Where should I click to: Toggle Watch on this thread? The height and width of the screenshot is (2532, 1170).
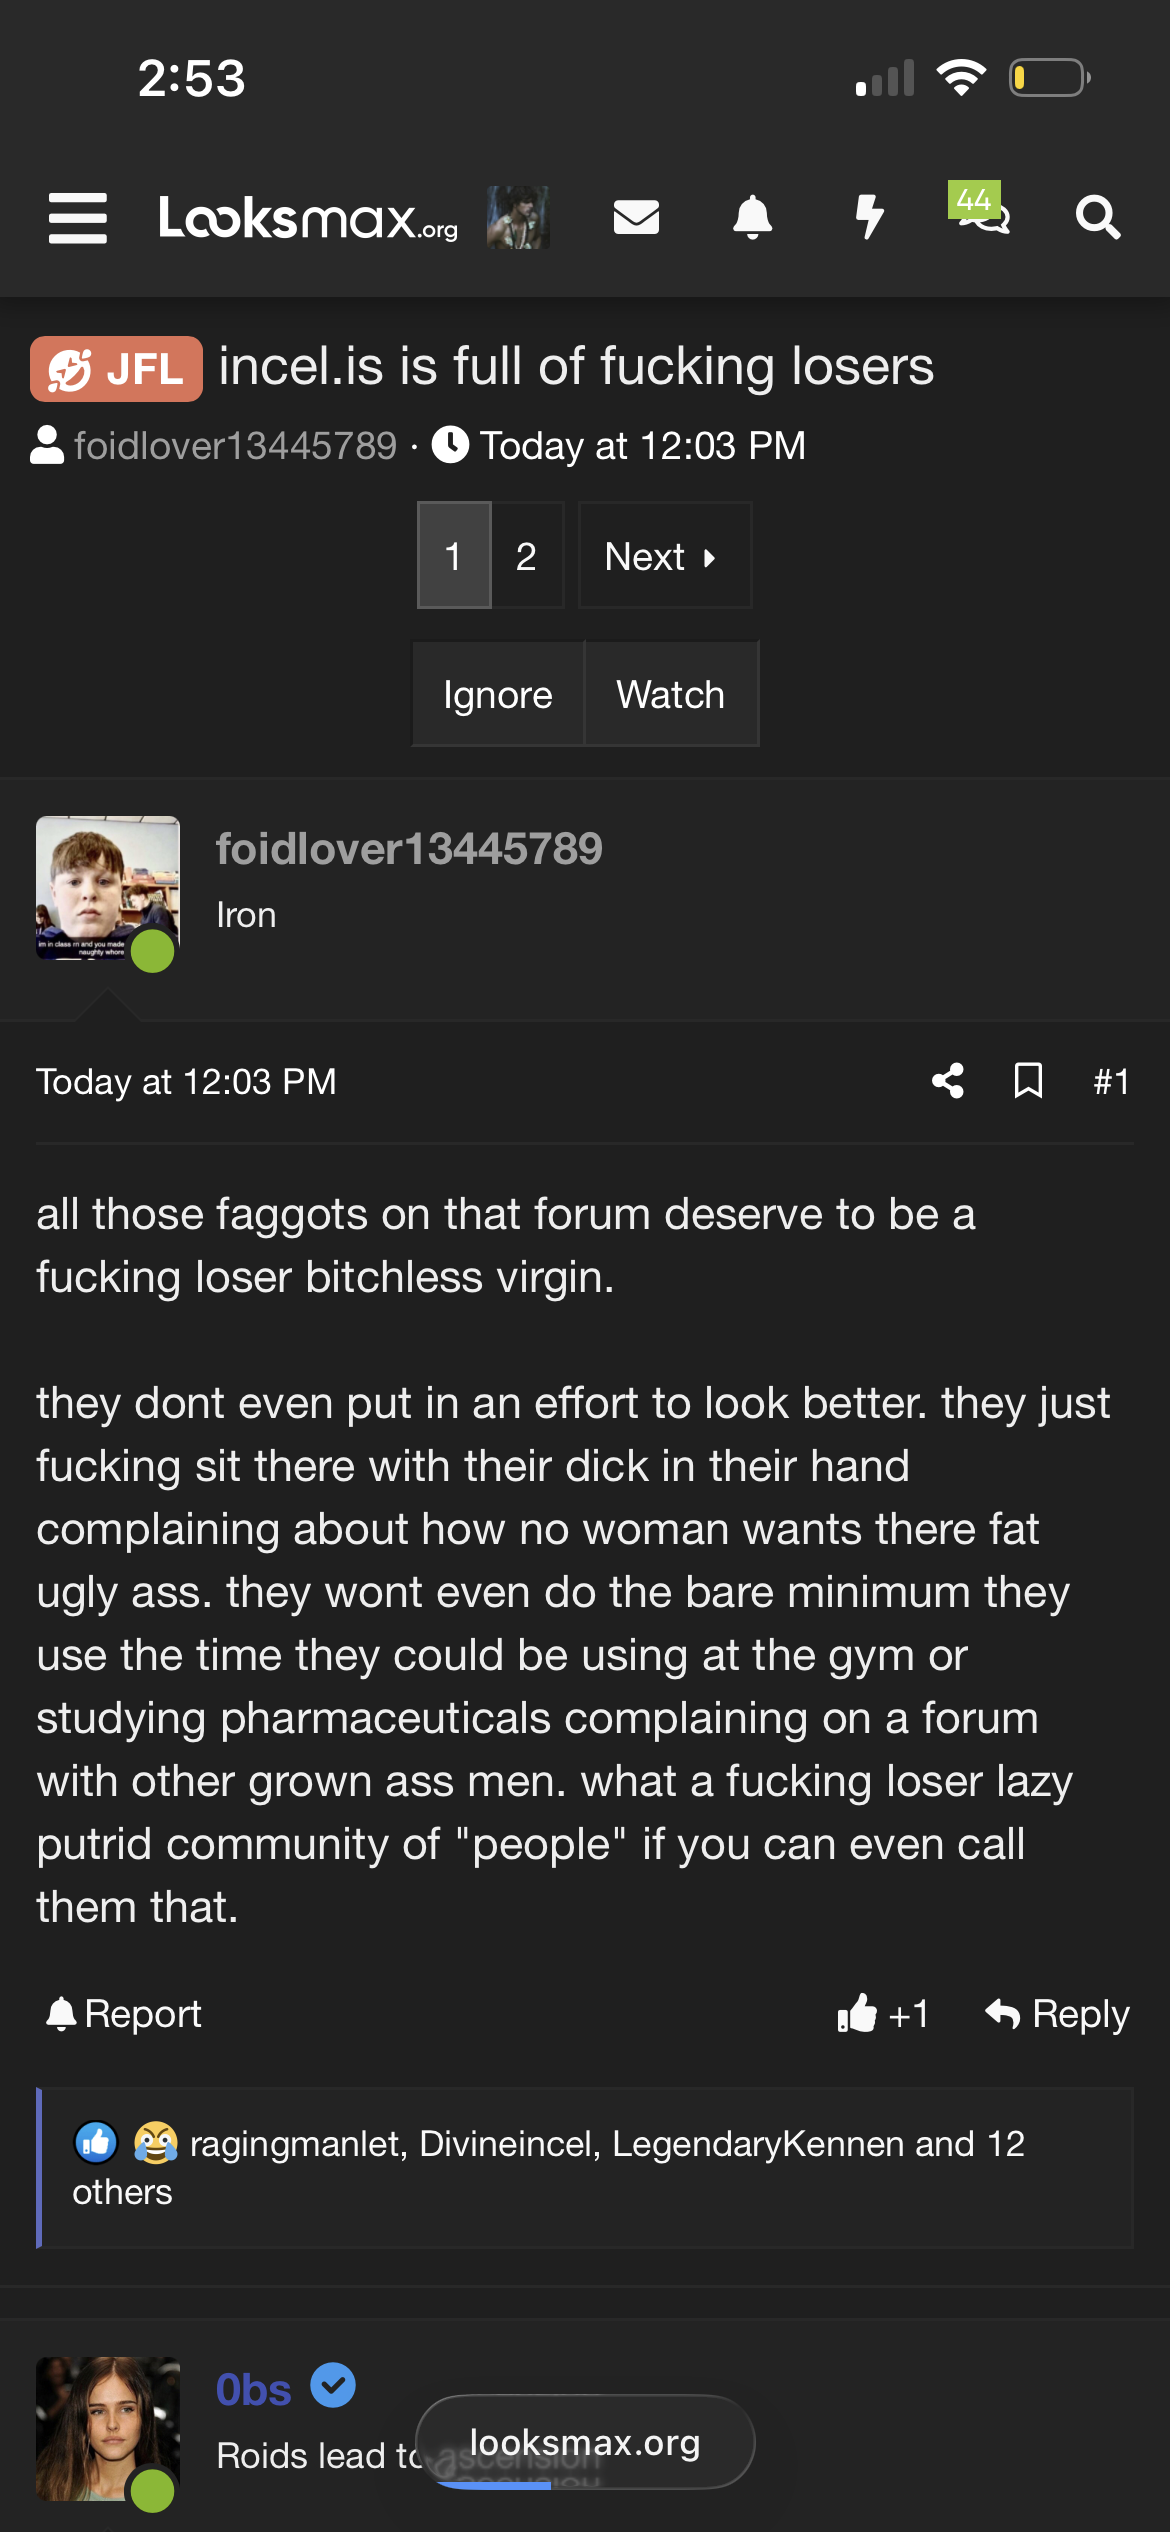671,694
